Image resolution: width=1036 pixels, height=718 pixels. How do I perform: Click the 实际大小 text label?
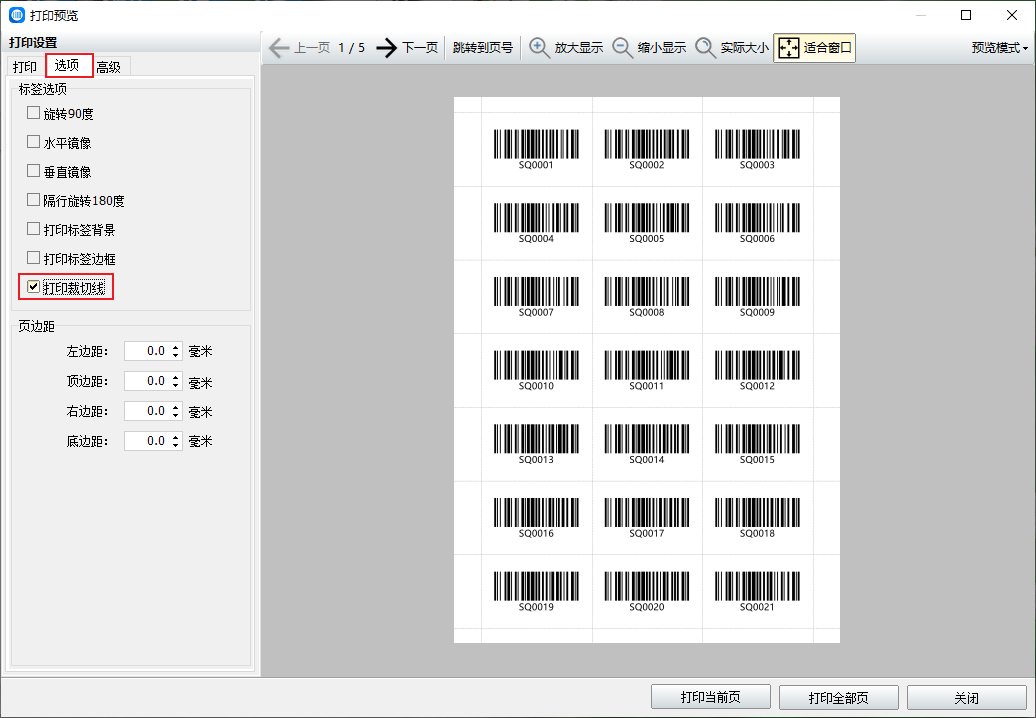tap(745, 48)
